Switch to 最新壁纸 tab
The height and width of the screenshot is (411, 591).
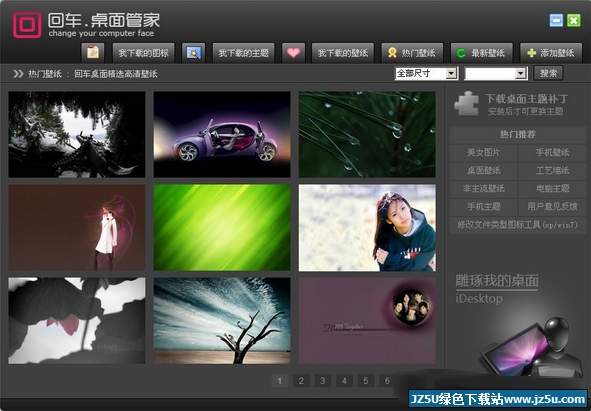point(482,52)
